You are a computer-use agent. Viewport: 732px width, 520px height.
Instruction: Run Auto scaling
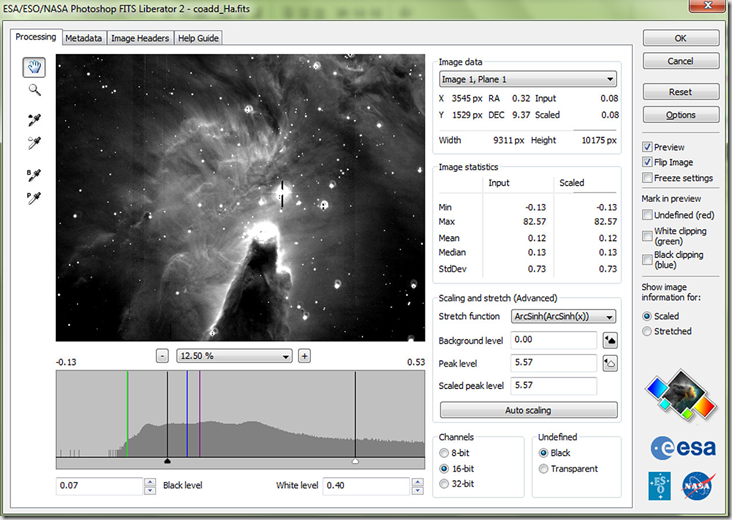point(528,410)
